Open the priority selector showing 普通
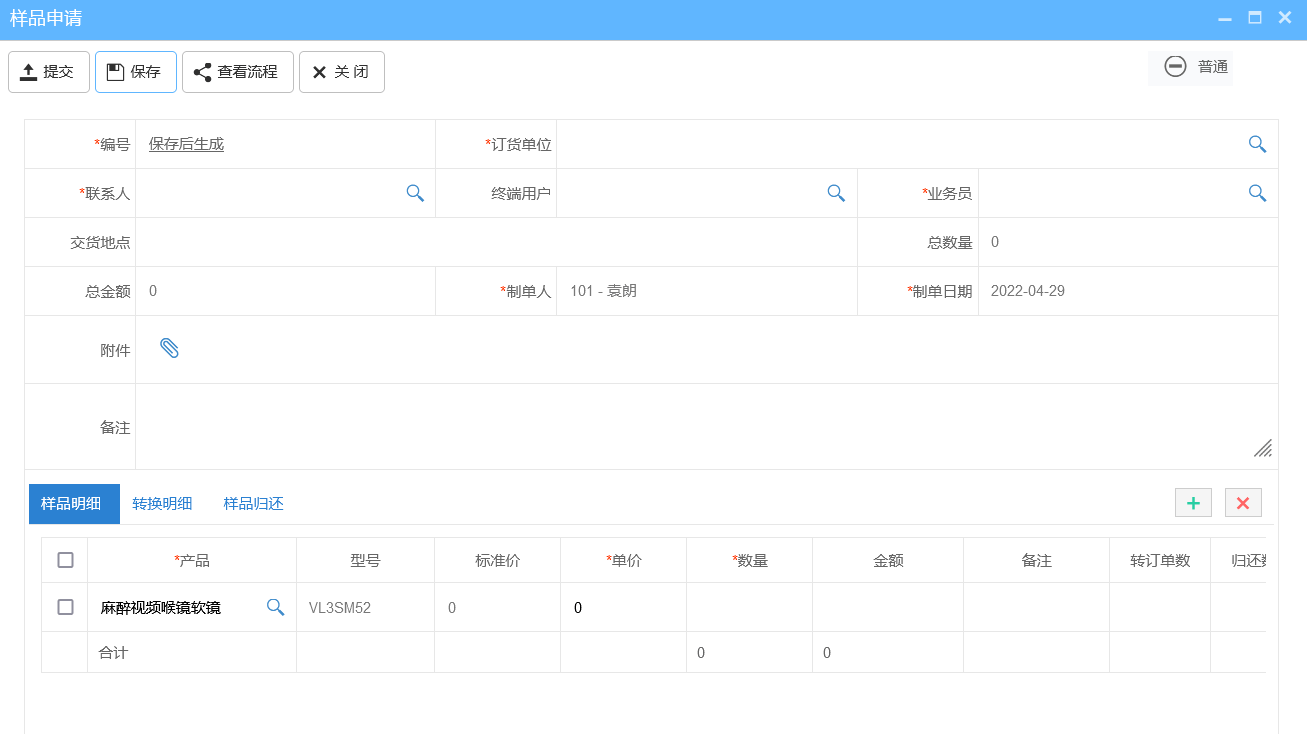1307x734 pixels. click(x=1212, y=66)
